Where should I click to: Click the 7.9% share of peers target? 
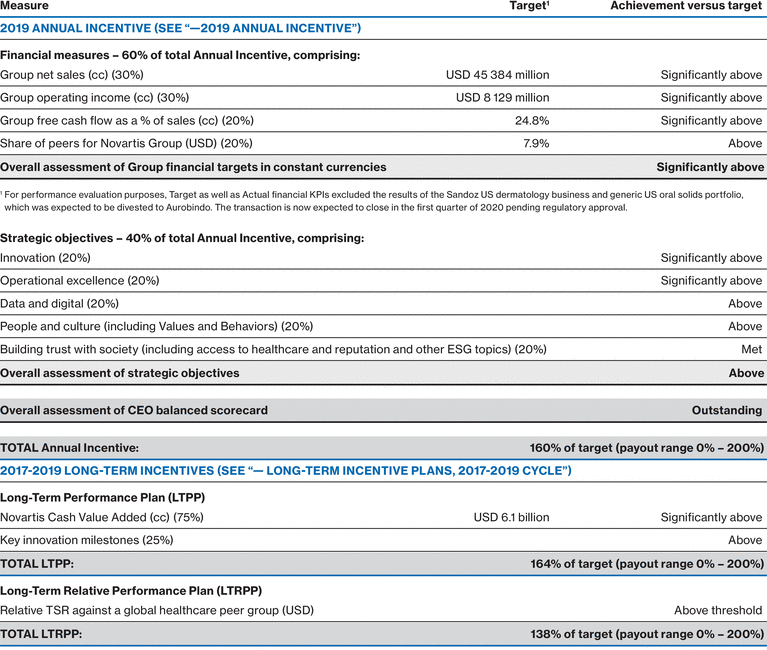(534, 143)
